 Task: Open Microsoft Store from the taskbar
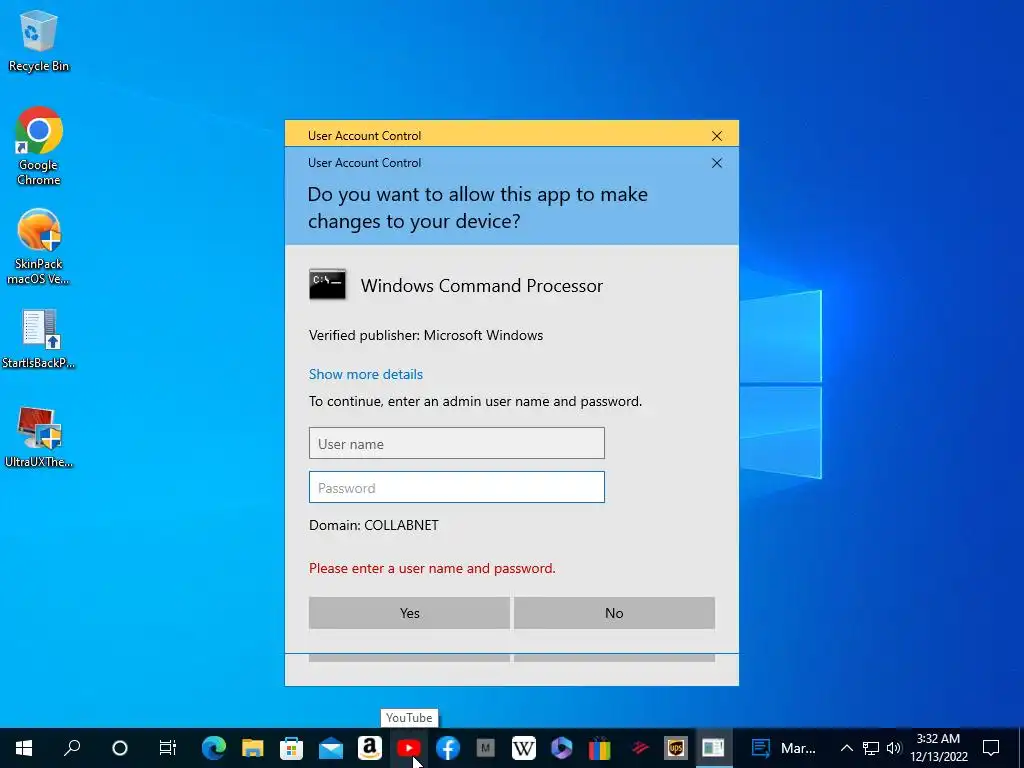click(291, 748)
